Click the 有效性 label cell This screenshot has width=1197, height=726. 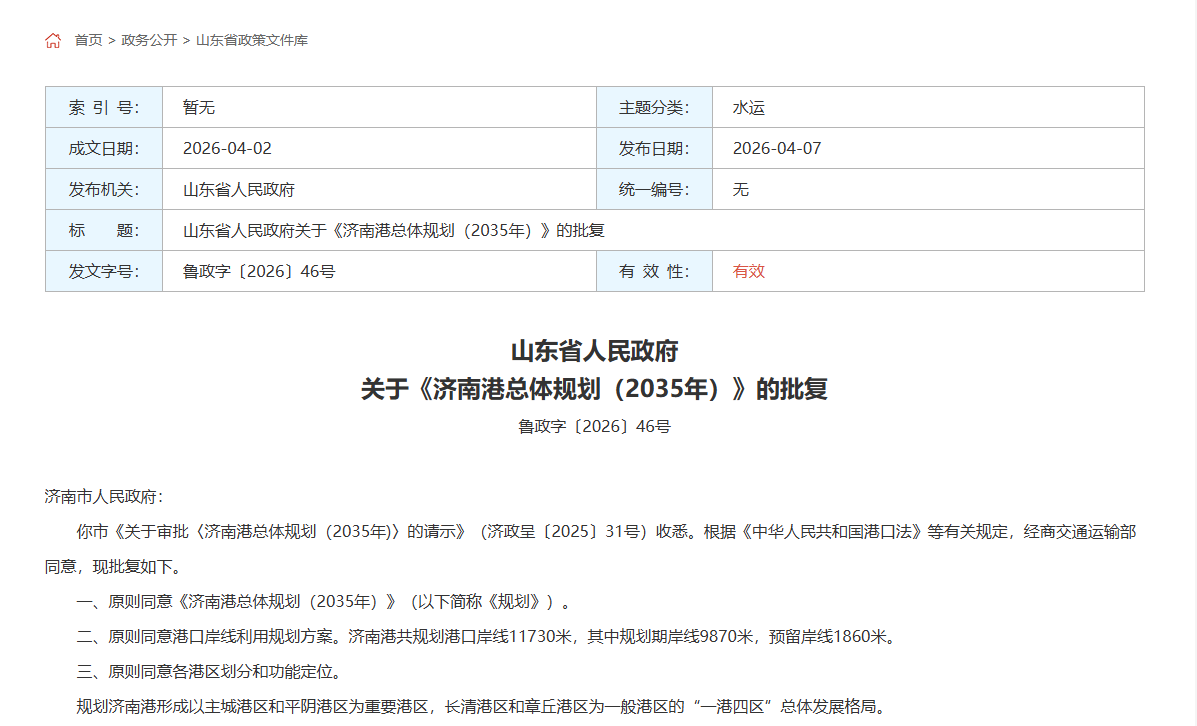pyautogui.click(x=654, y=272)
